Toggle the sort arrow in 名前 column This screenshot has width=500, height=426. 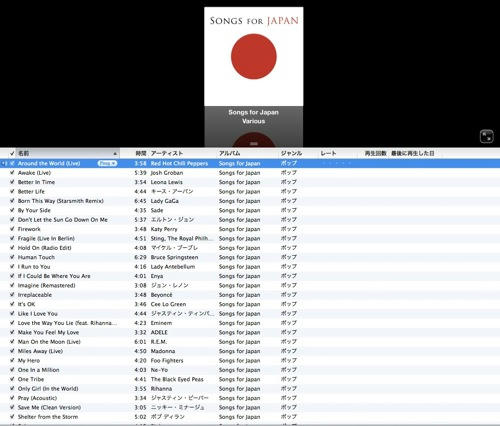pos(115,154)
